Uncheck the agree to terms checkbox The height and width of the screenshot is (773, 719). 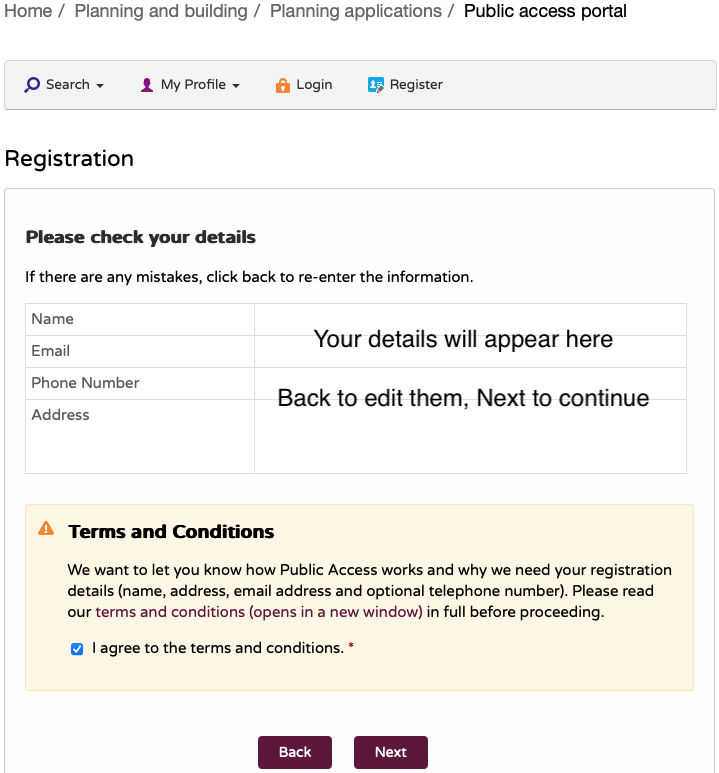click(x=77, y=649)
